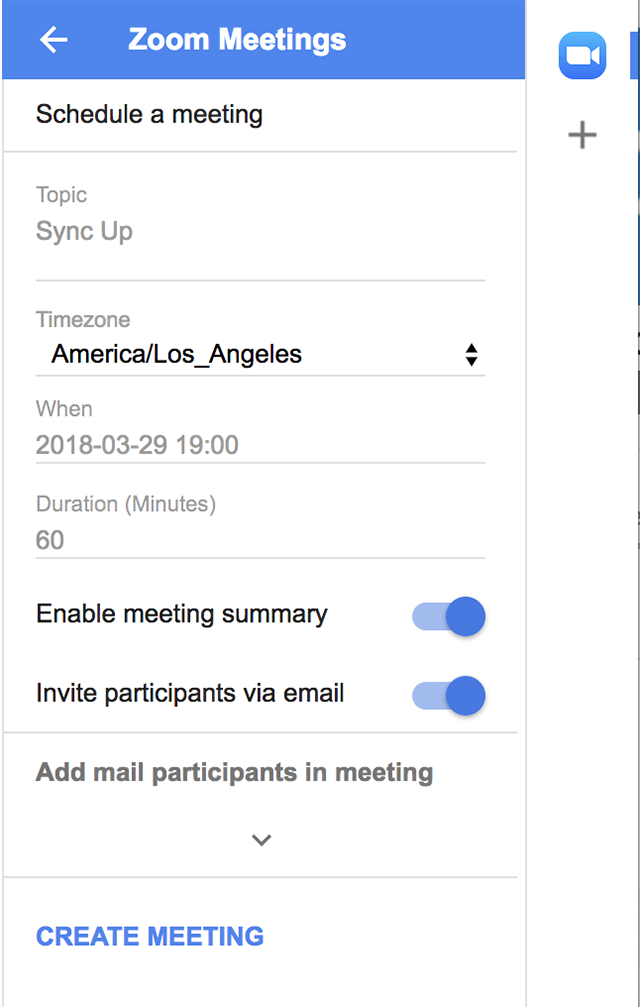Image resolution: width=640 pixels, height=1007 pixels.
Task: Disable the Enable meeting summary switch
Action: [x=449, y=617]
